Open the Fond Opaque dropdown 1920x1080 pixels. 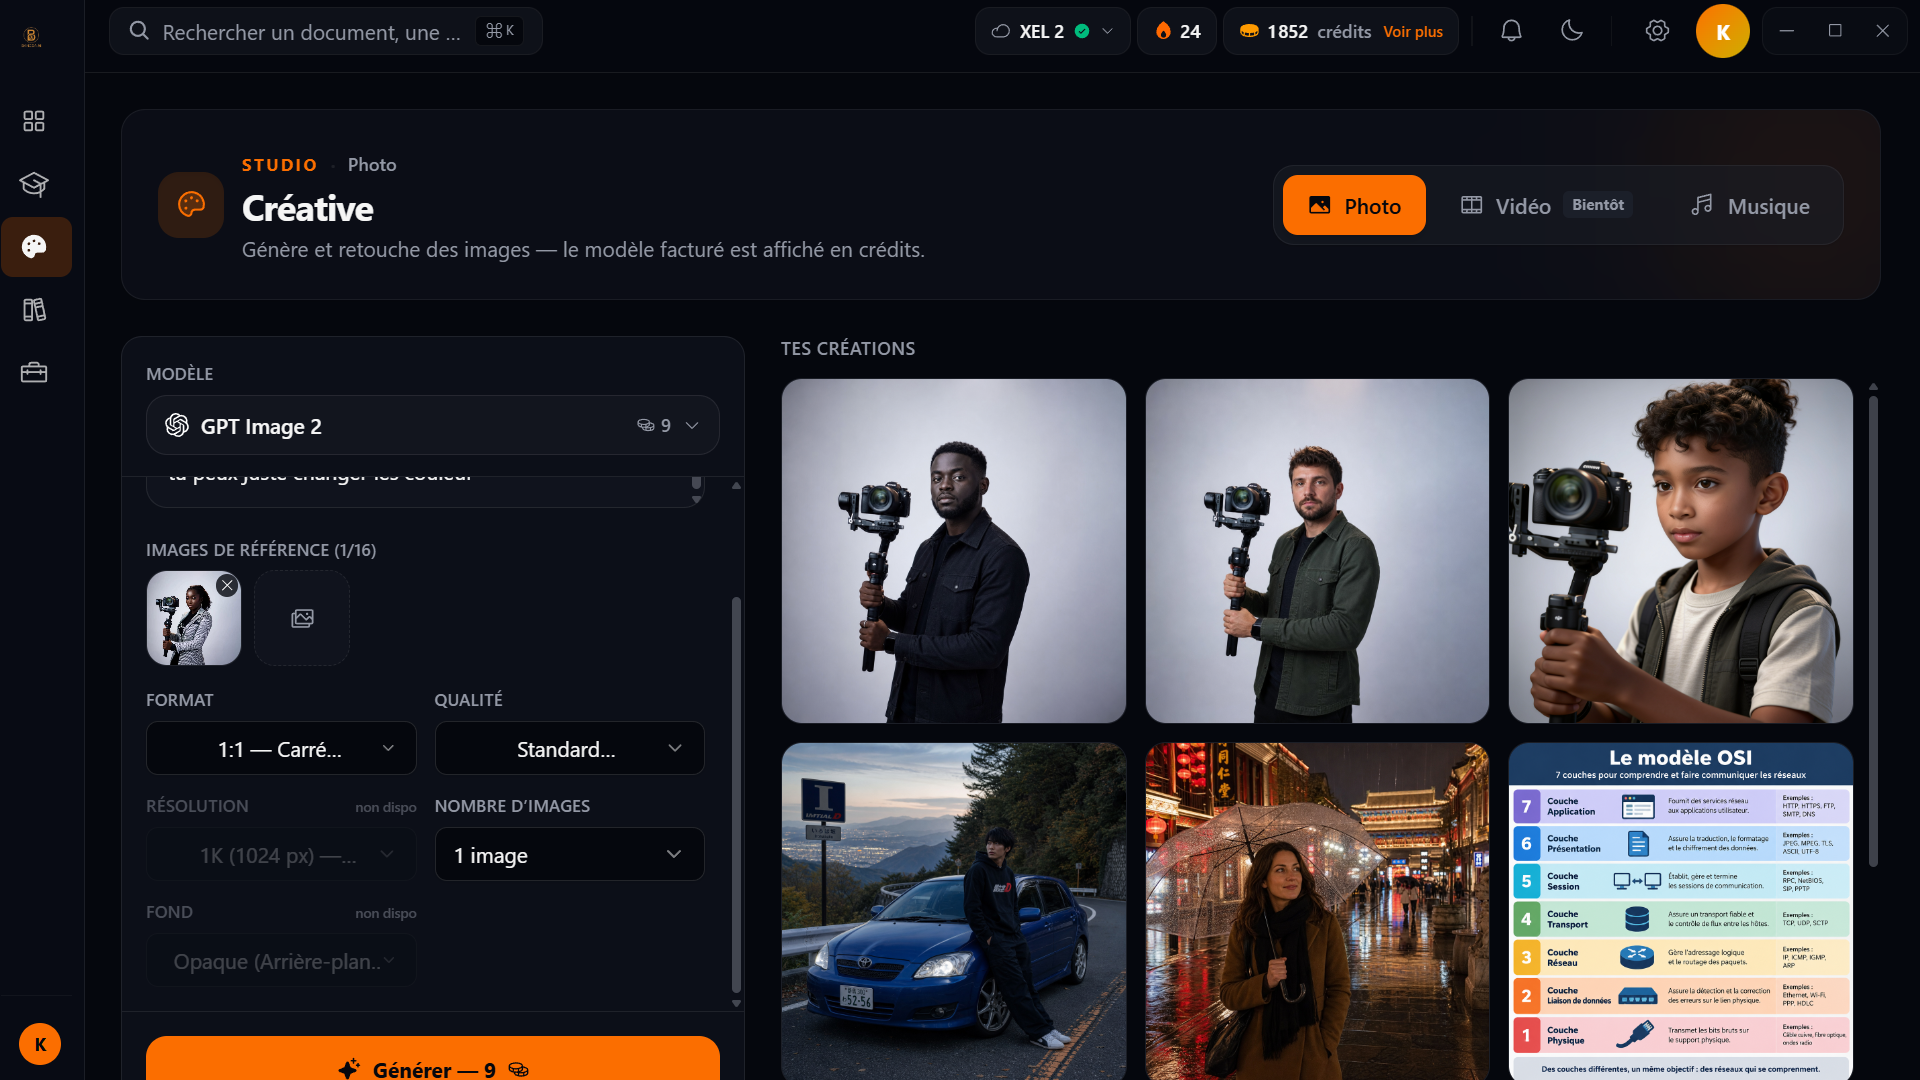(x=281, y=960)
